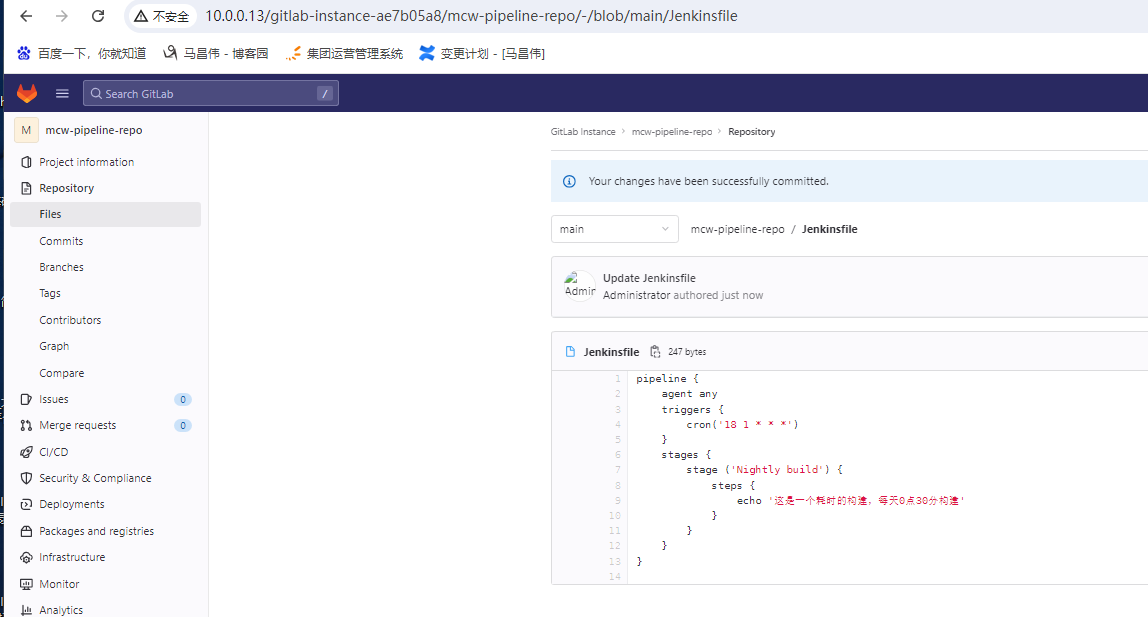Reload the page with refresh icon
This screenshot has width=1148, height=617.
(x=98, y=16)
